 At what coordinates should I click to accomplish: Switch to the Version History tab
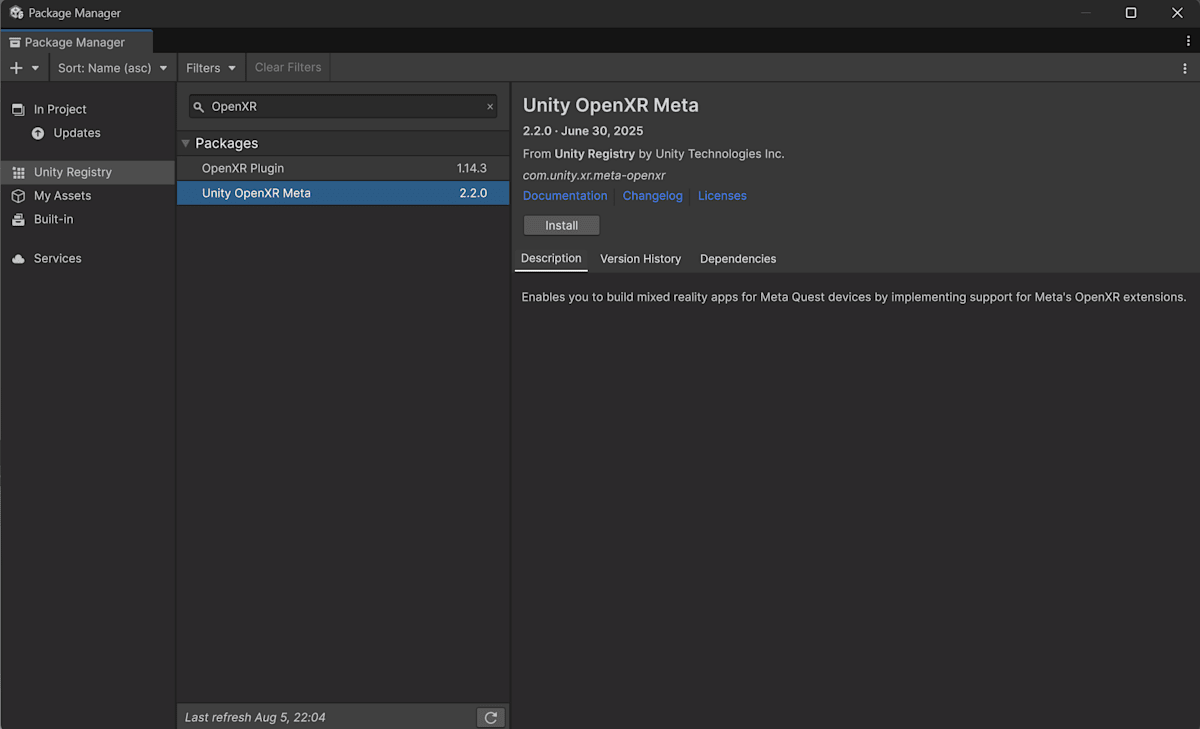[640, 258]
